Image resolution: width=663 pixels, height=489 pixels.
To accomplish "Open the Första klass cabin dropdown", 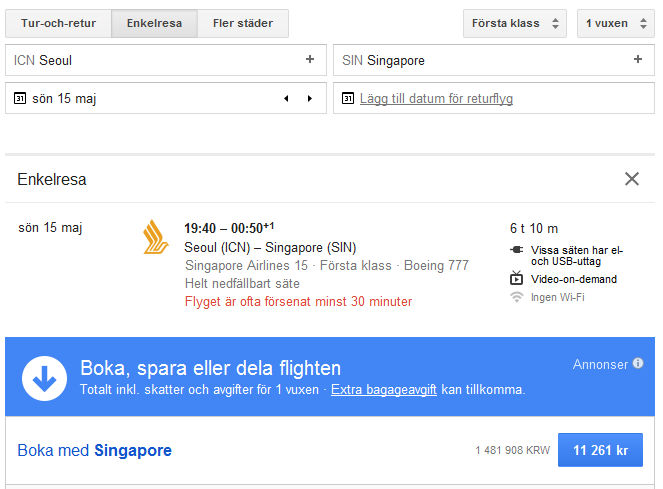I will coord(515,23).
